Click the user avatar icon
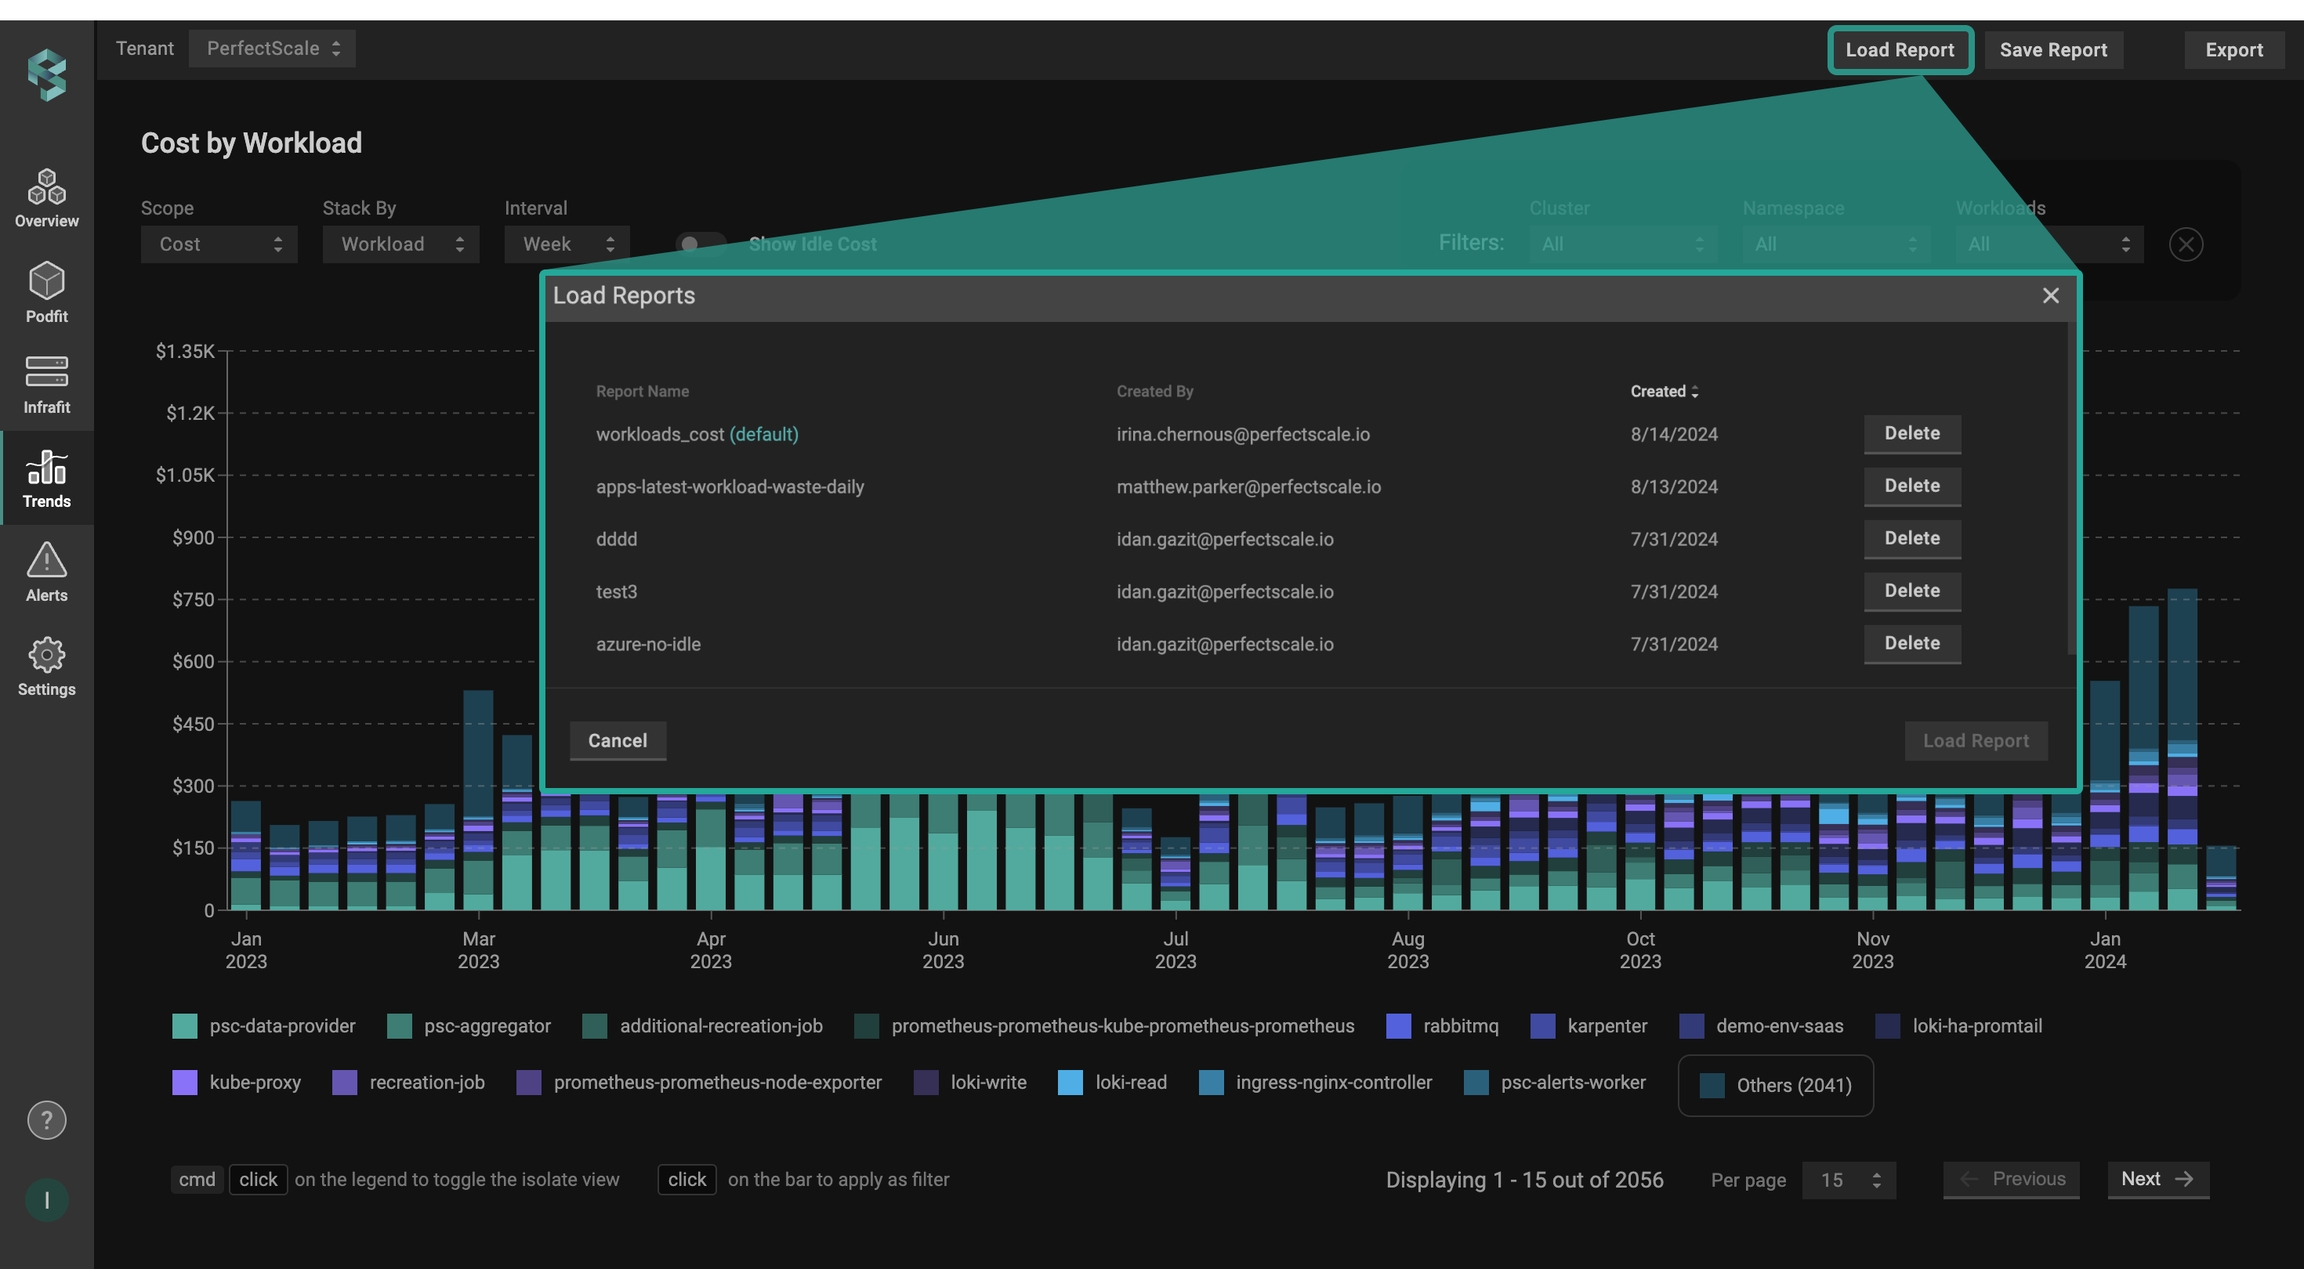Screen dimensions: 2304x1269 click(46, 1200)
